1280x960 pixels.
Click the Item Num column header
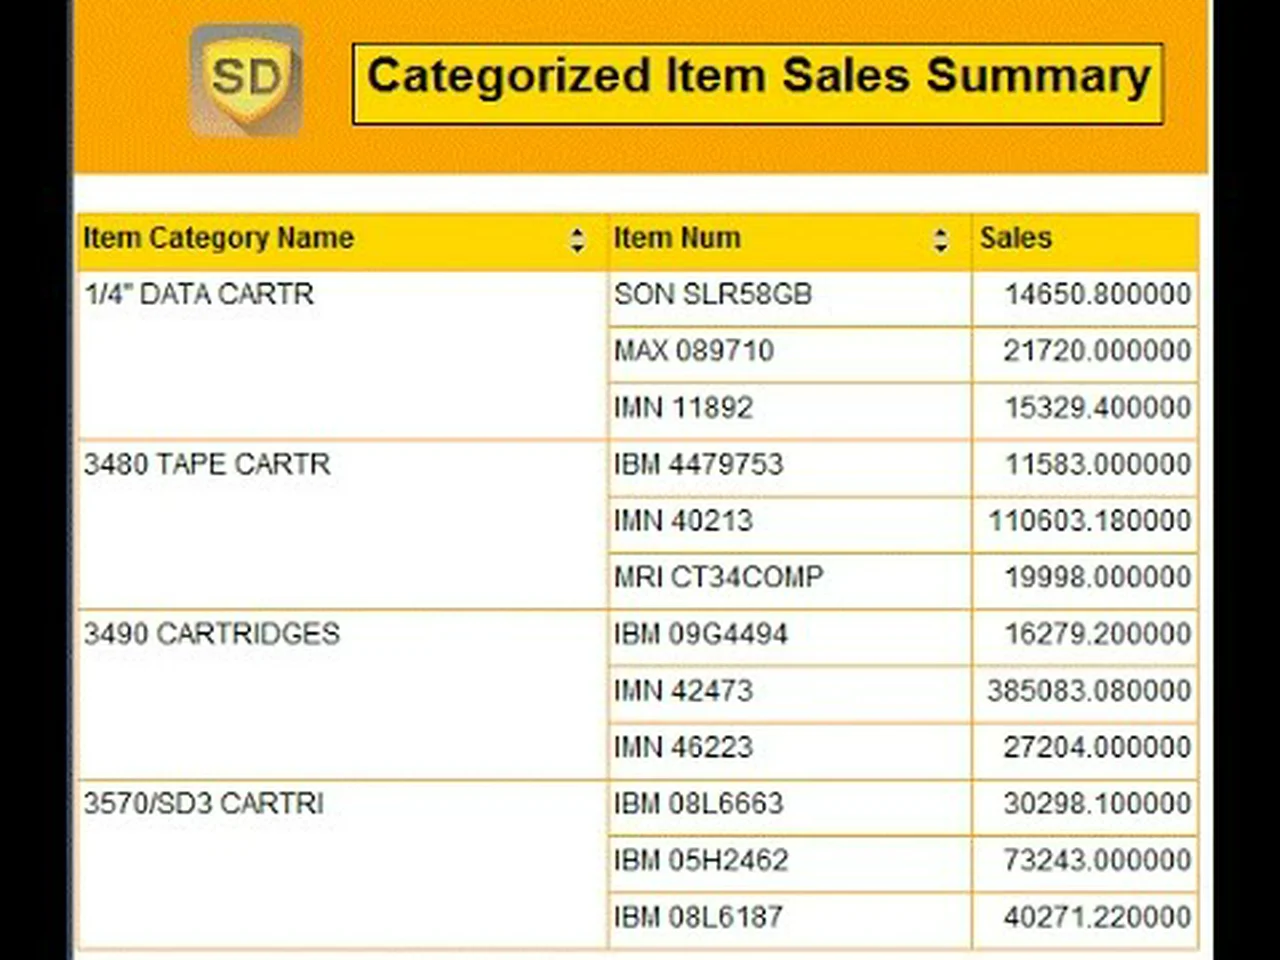pyautogui.click(x=677, y=238)
